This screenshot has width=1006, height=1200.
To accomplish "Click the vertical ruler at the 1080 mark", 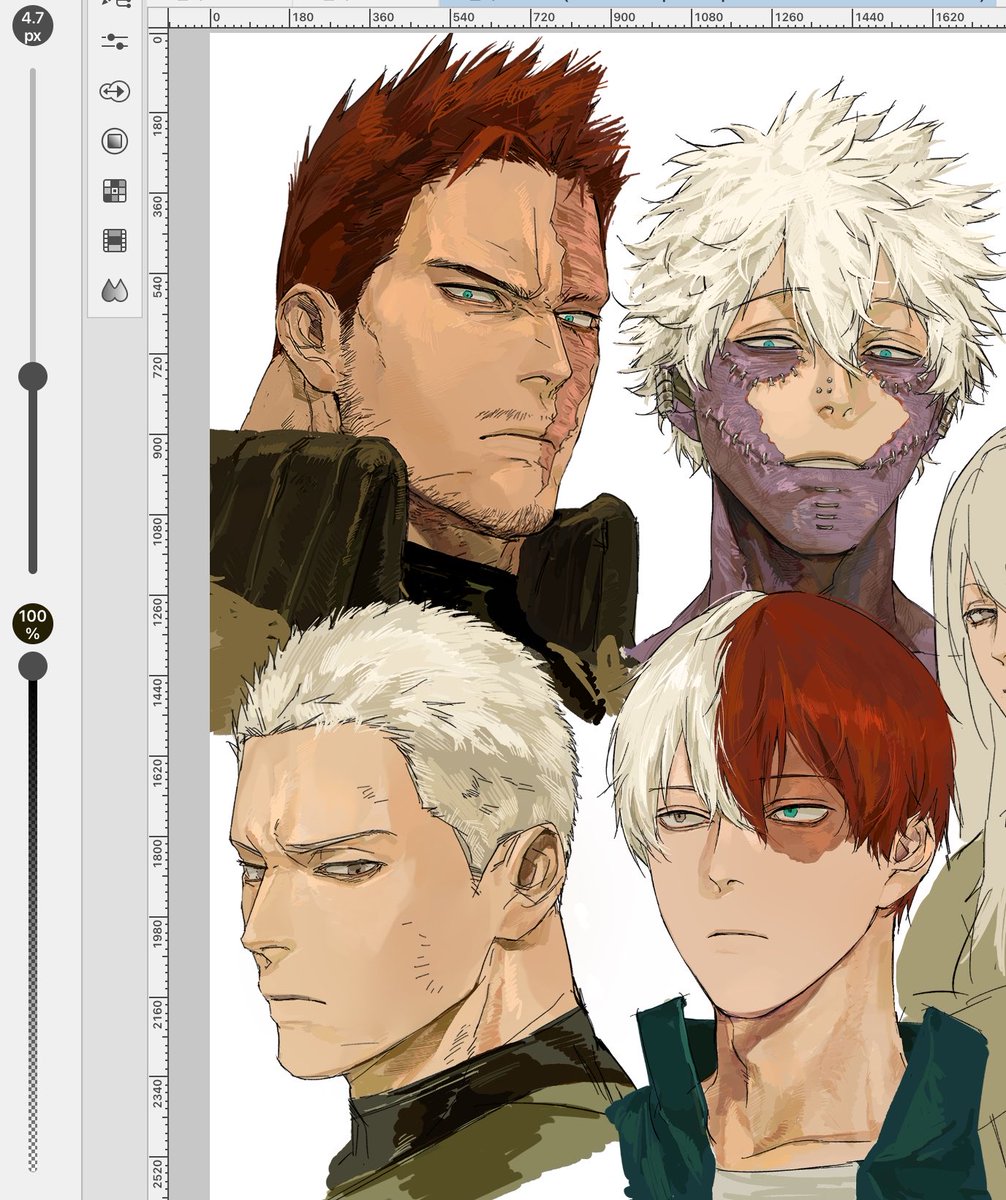I will pyautogui.click(x=158, y=529).
